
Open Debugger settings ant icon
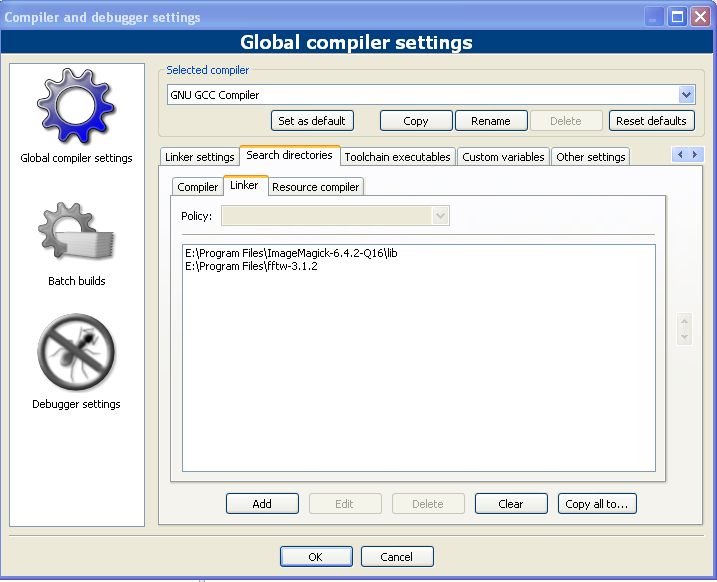(x=76, y=352)
